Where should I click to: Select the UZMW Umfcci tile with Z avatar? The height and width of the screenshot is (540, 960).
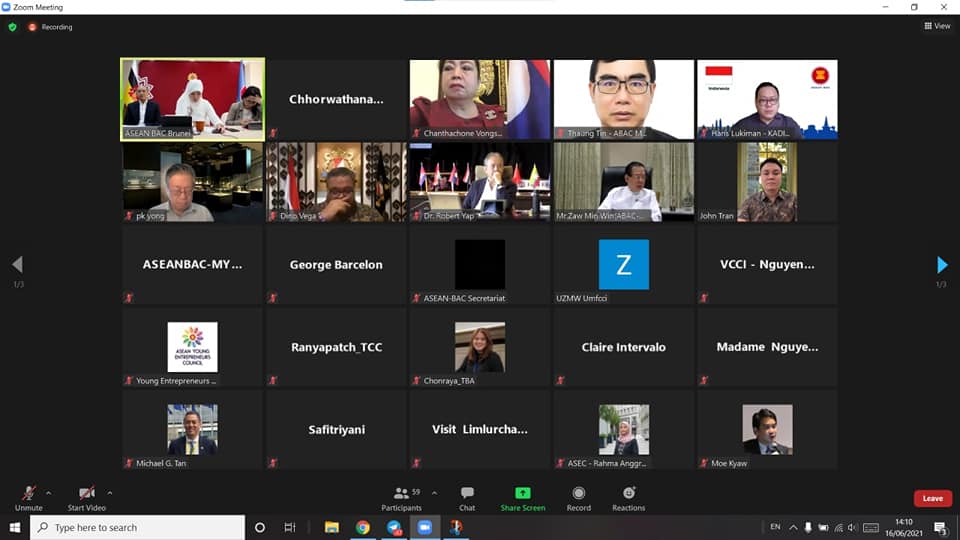624,264
